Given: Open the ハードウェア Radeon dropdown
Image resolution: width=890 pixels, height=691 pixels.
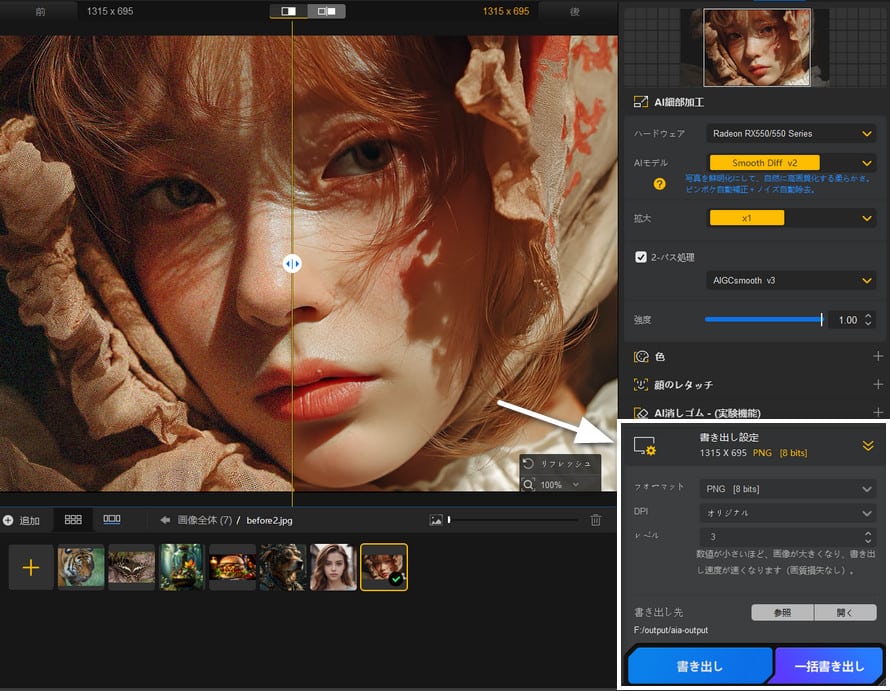Looking at the screenshot, I should point(790,133).
